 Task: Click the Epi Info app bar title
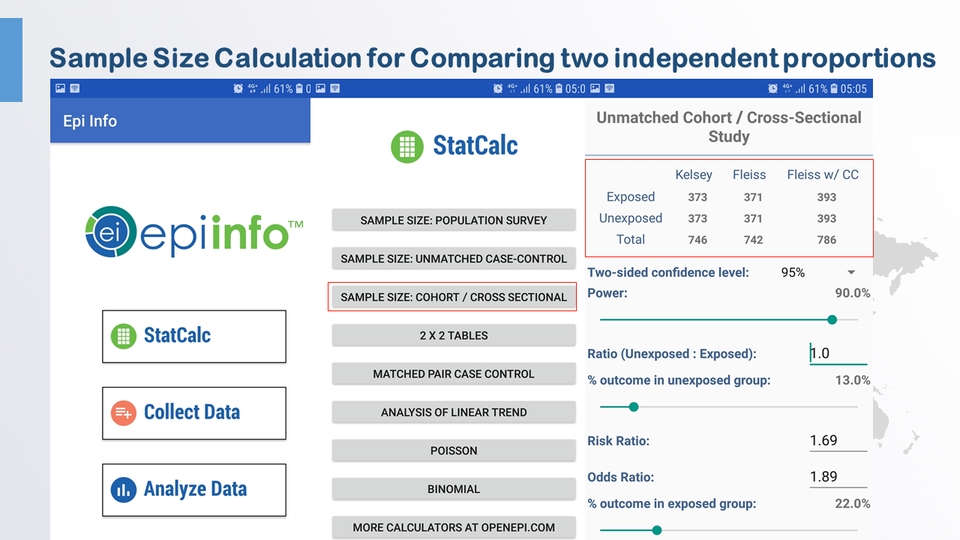pos(90,121)
